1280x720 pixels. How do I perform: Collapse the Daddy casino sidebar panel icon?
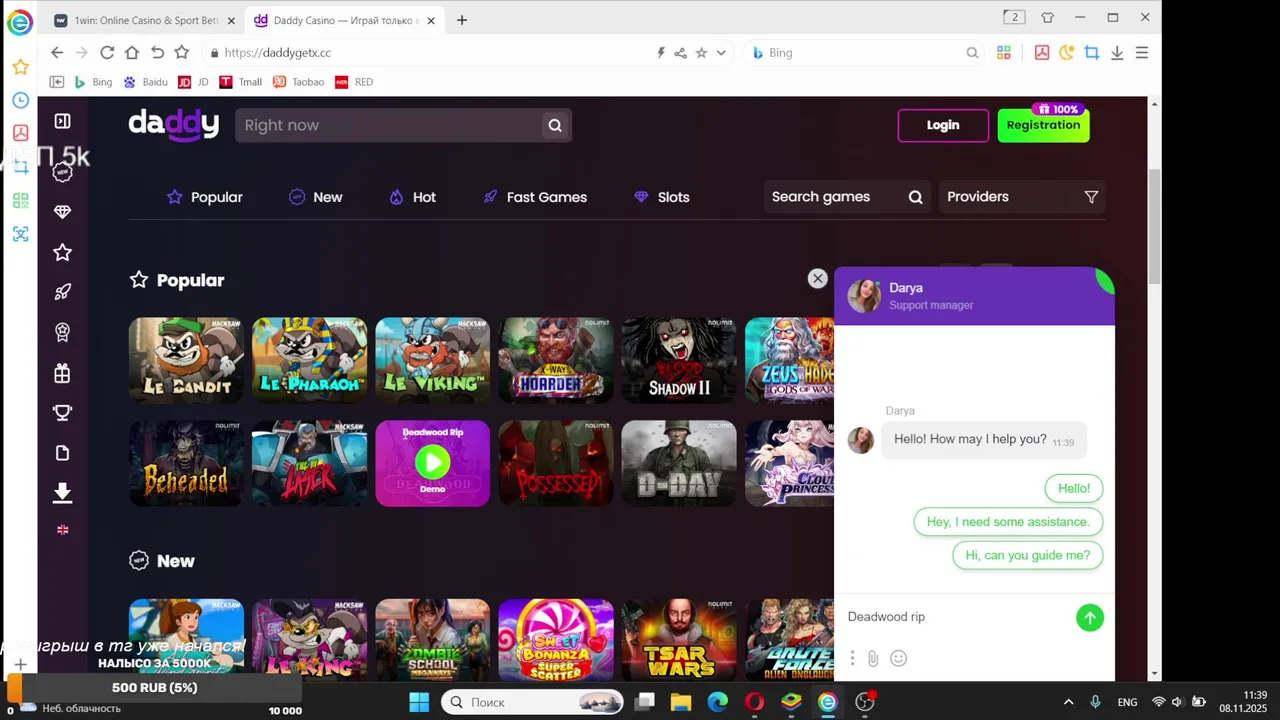(62, 121)
